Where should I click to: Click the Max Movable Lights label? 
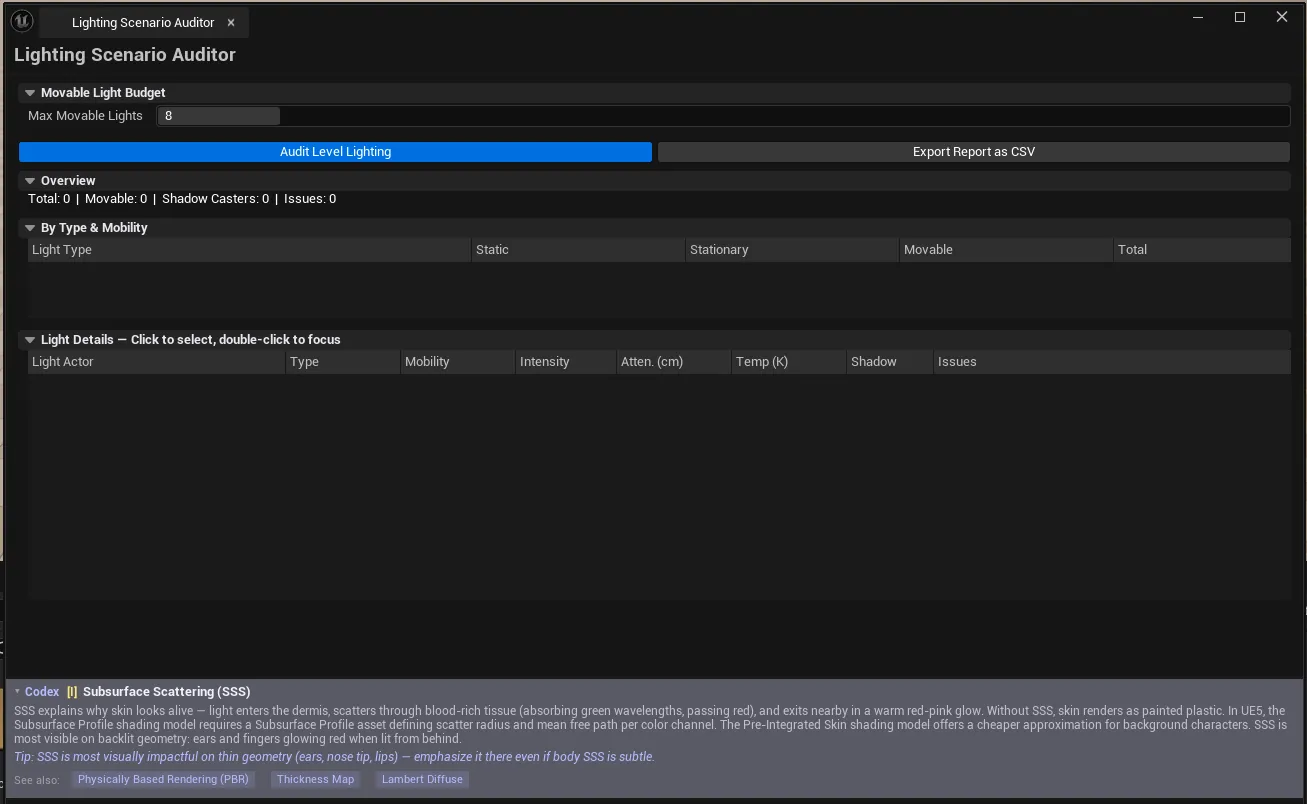pyautogui.click(x=85, y=116)
